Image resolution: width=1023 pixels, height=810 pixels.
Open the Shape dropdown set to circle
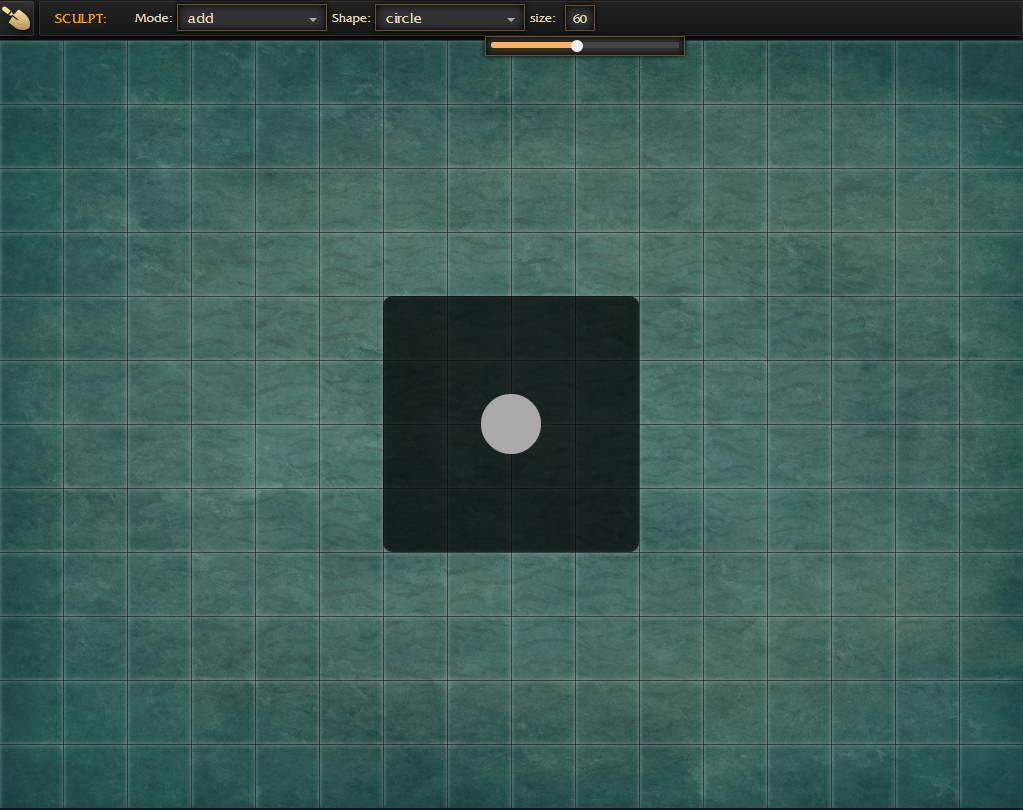(x=450, y=18)
